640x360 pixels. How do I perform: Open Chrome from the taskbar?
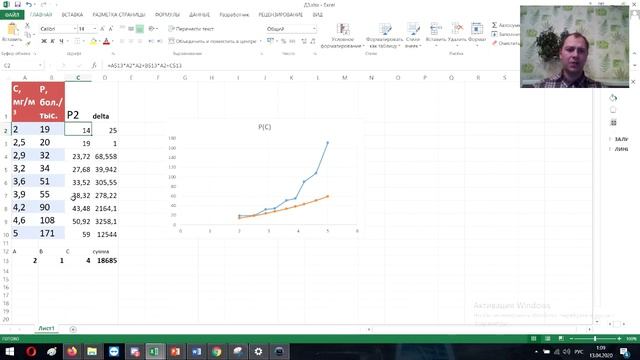pos(217,352)
